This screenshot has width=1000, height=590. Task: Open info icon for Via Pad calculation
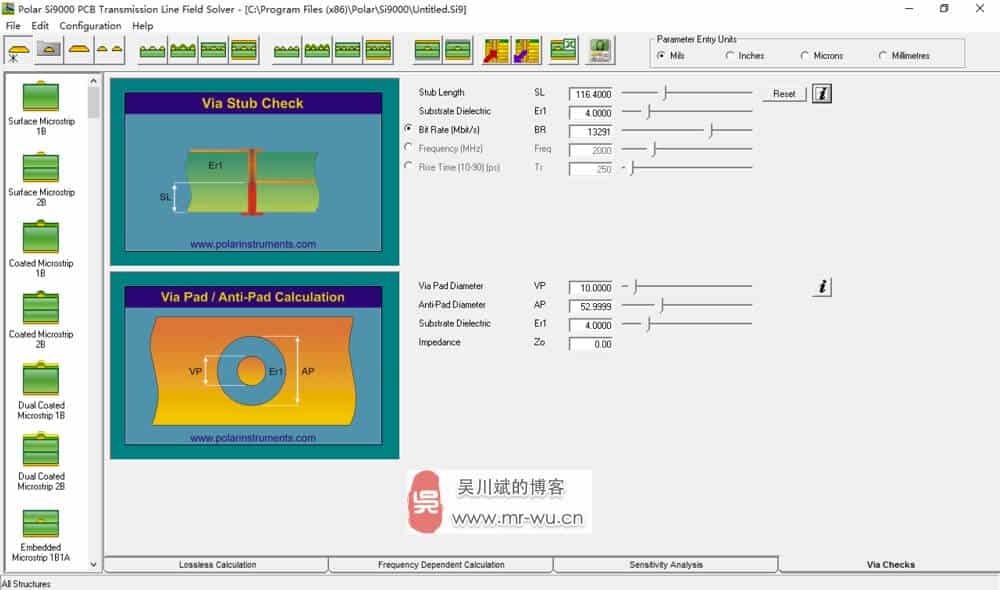pyautogui.click(x=821, y=287)
